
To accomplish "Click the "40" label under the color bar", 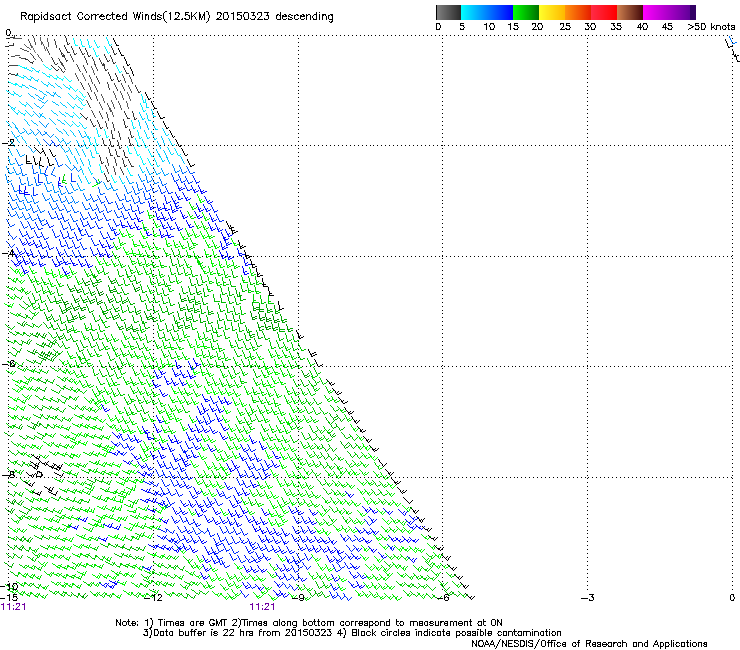I will pos(642,27).
